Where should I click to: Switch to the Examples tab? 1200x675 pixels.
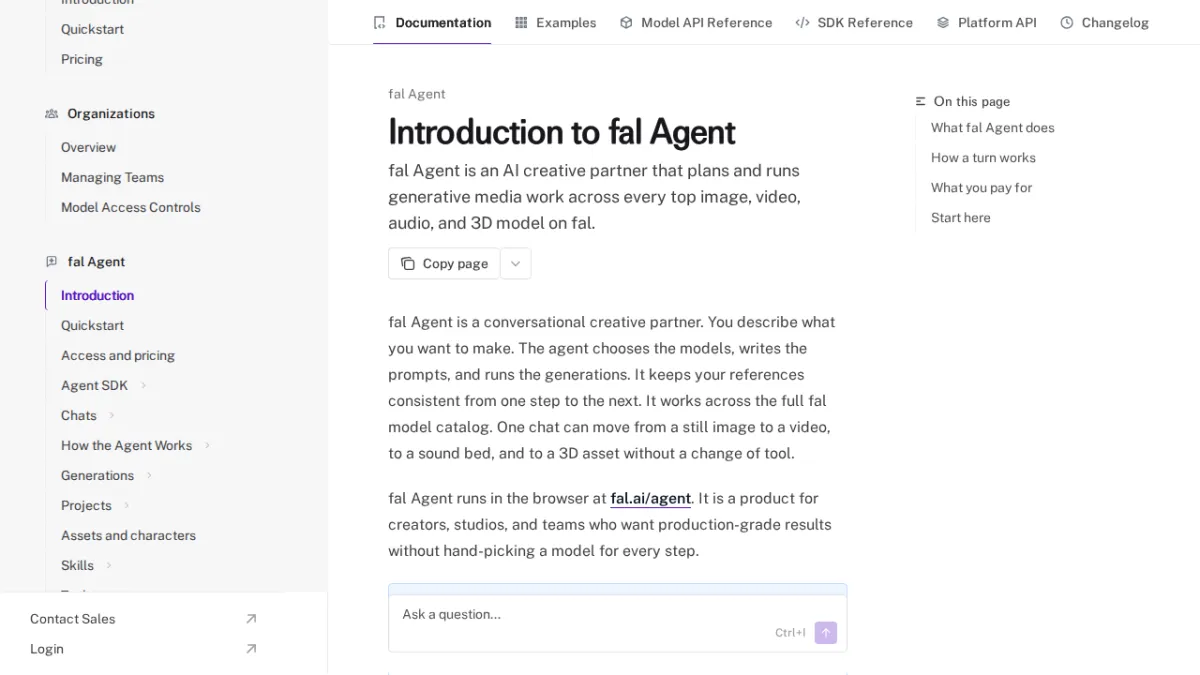(x=555, y=22)
